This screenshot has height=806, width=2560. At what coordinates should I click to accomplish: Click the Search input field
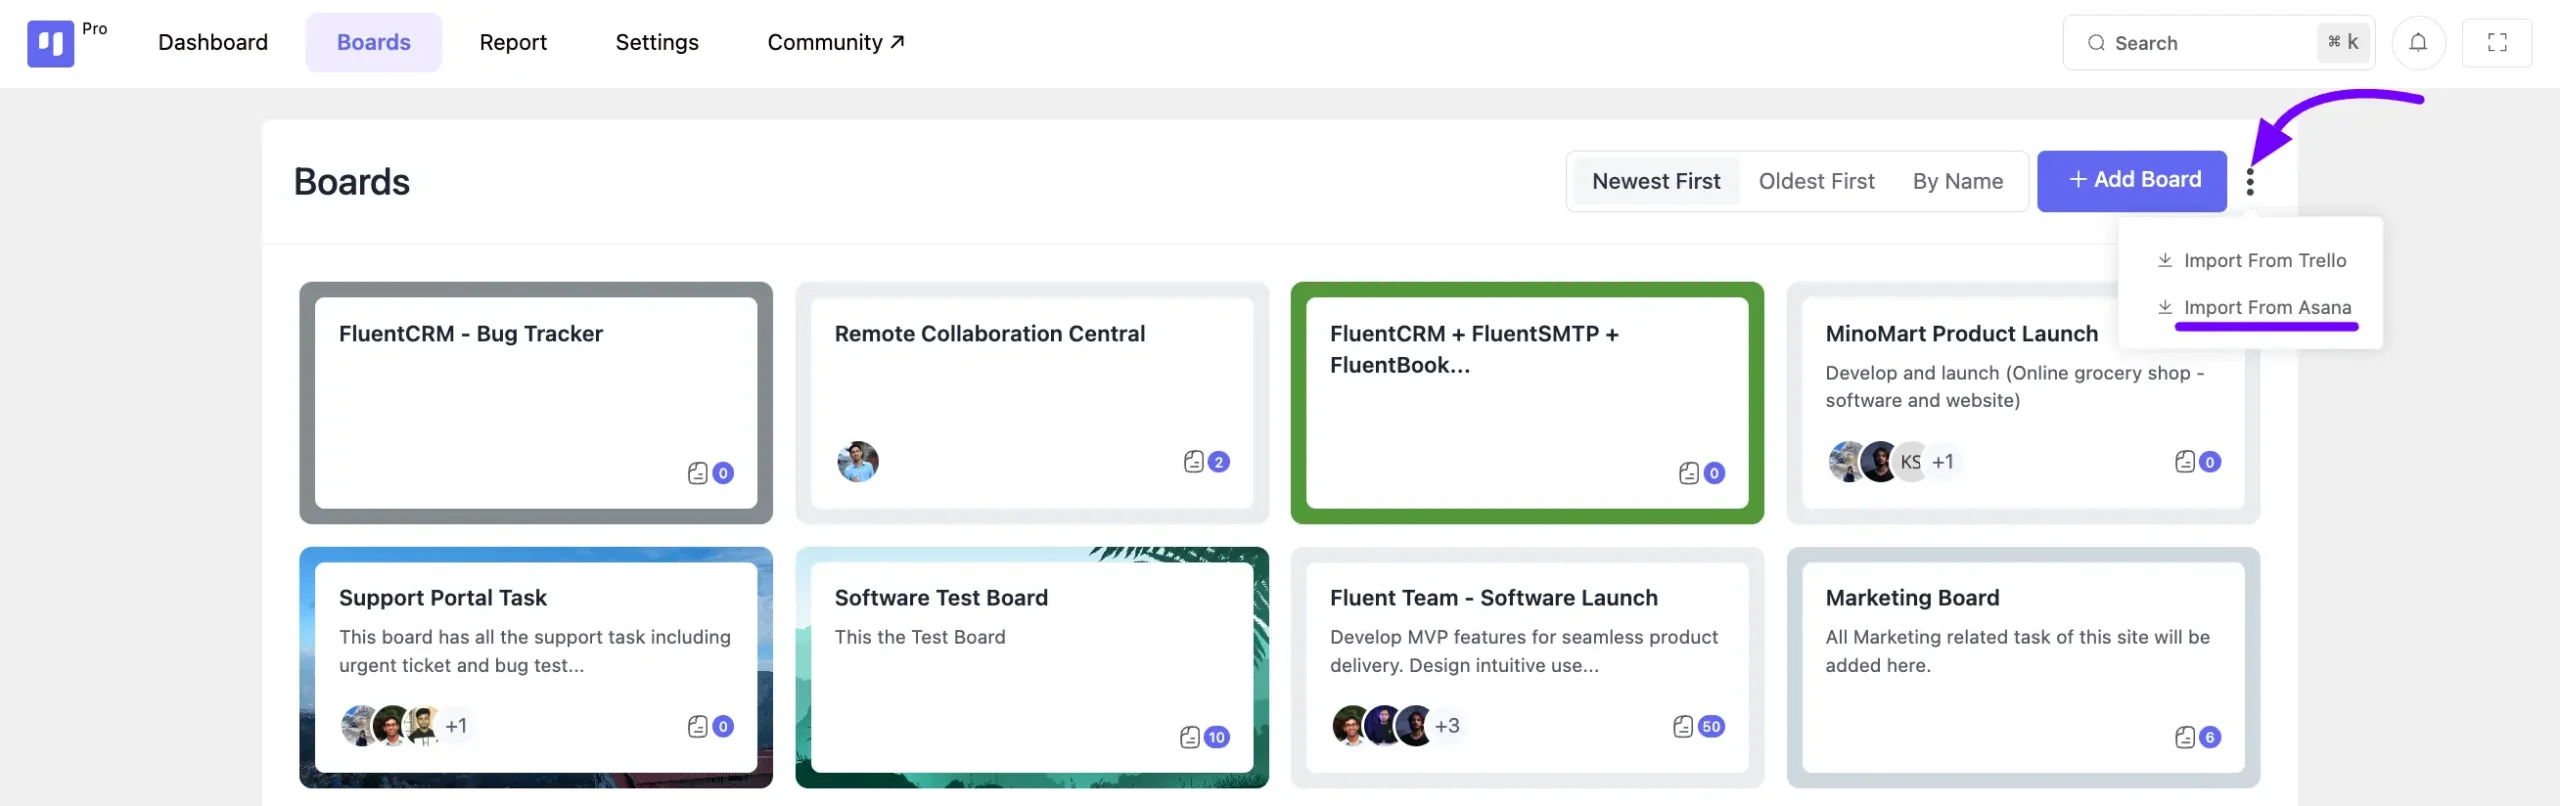pyautogui.click(x=2219, y=42)
